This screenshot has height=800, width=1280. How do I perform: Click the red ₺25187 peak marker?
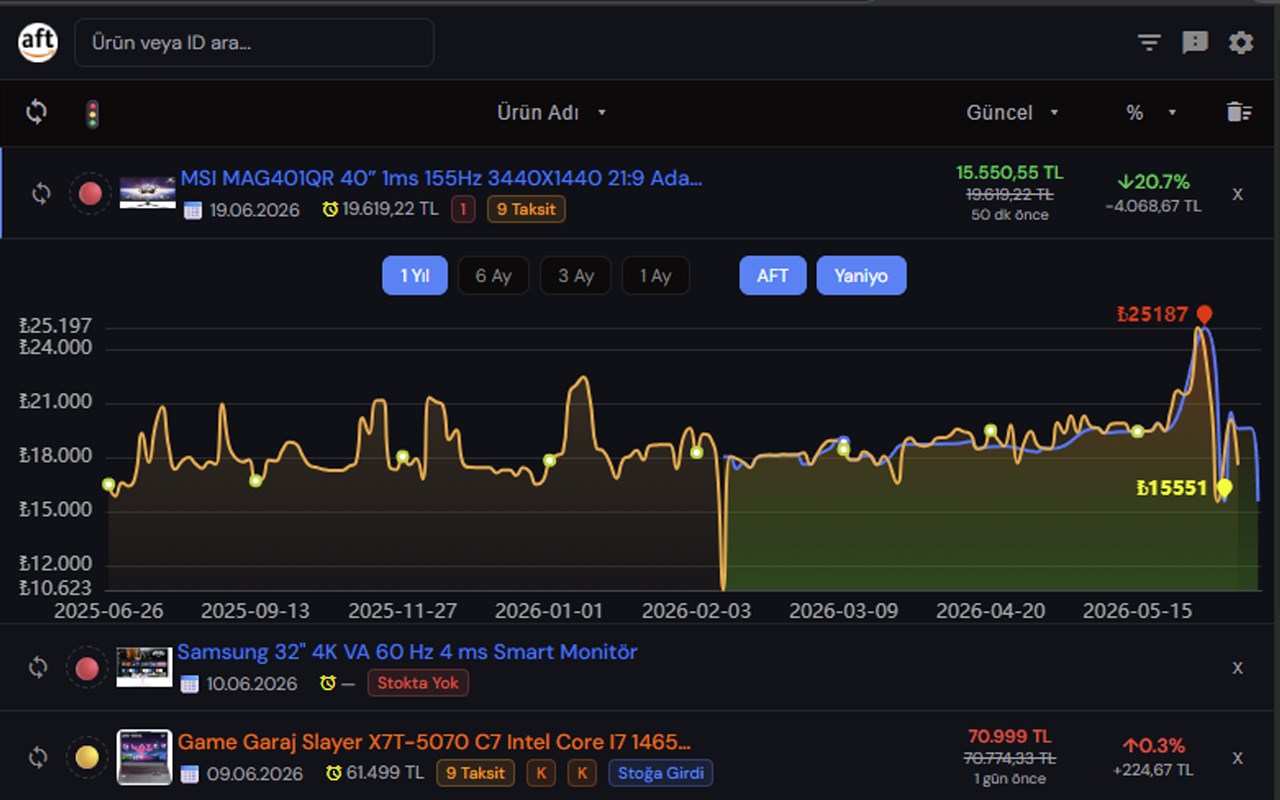[1204, 316]
